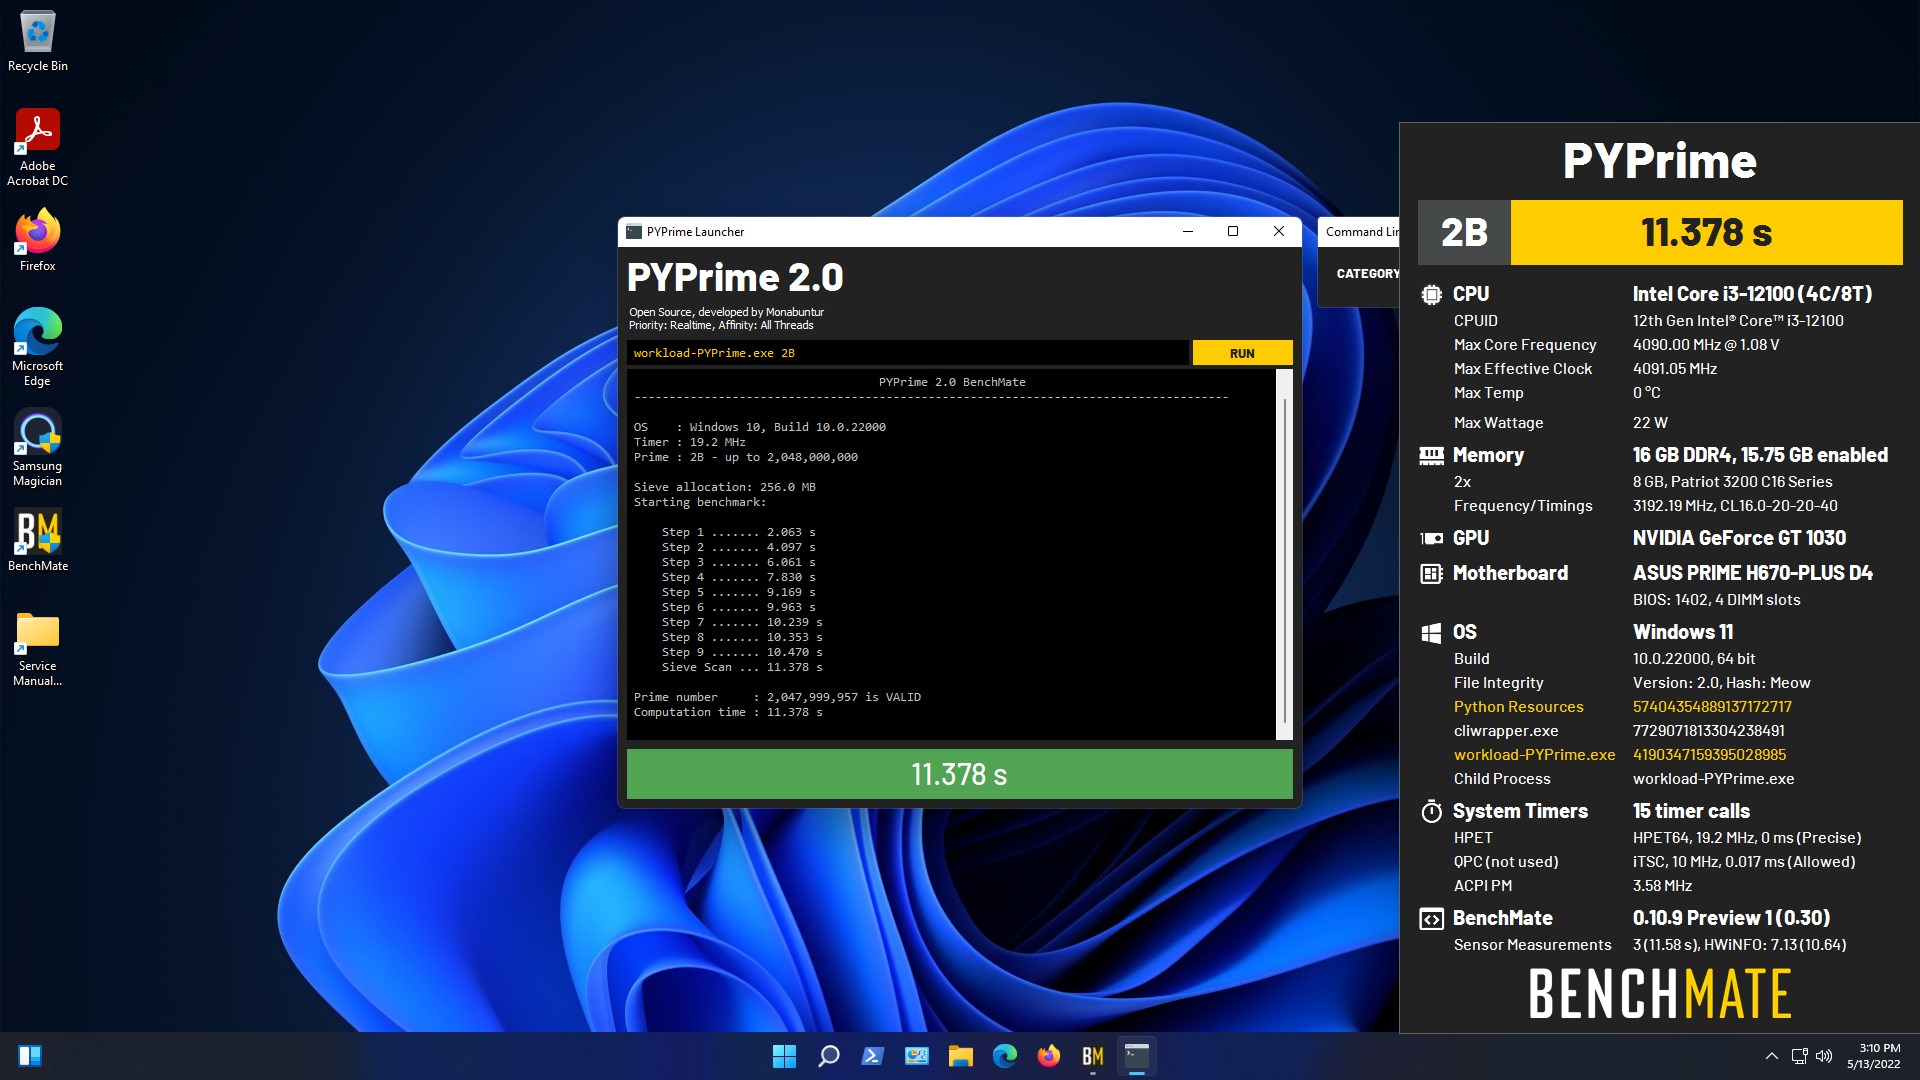Image resolution: width=1920 pixels, height=1080 pixels.
Task: Open the network icon in the system tray
Action: click(1799, 1056)
